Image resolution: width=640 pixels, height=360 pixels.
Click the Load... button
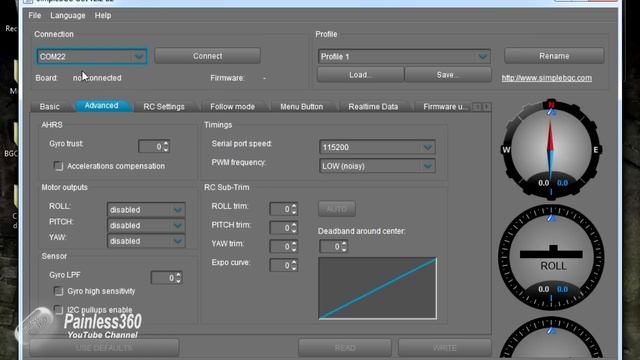pos(360,75)
